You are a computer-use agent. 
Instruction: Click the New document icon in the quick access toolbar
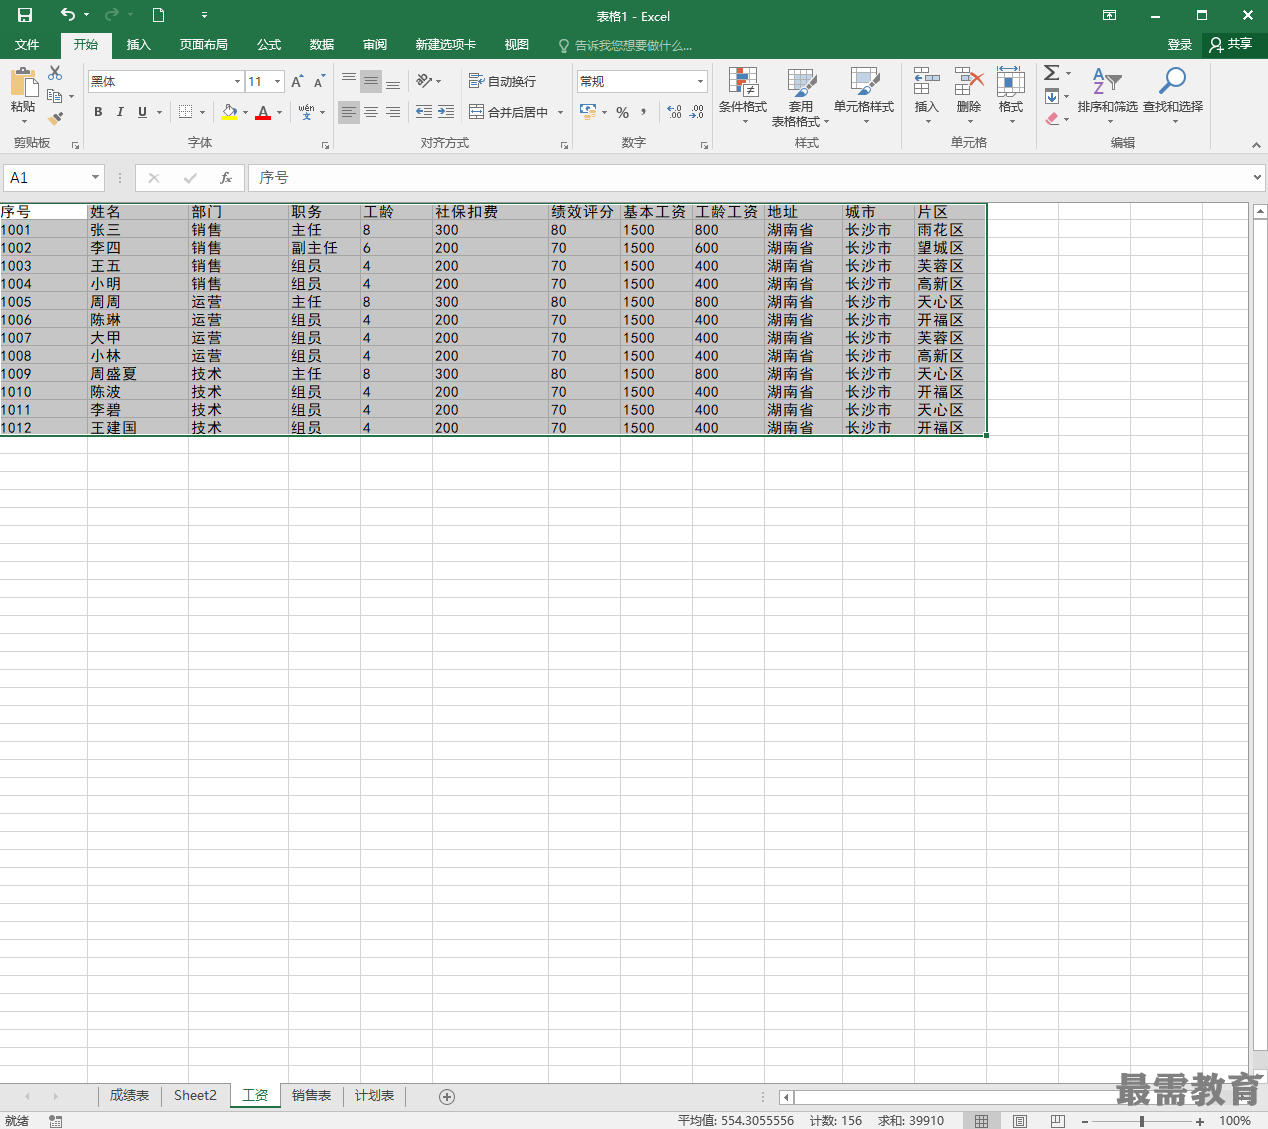158,15
